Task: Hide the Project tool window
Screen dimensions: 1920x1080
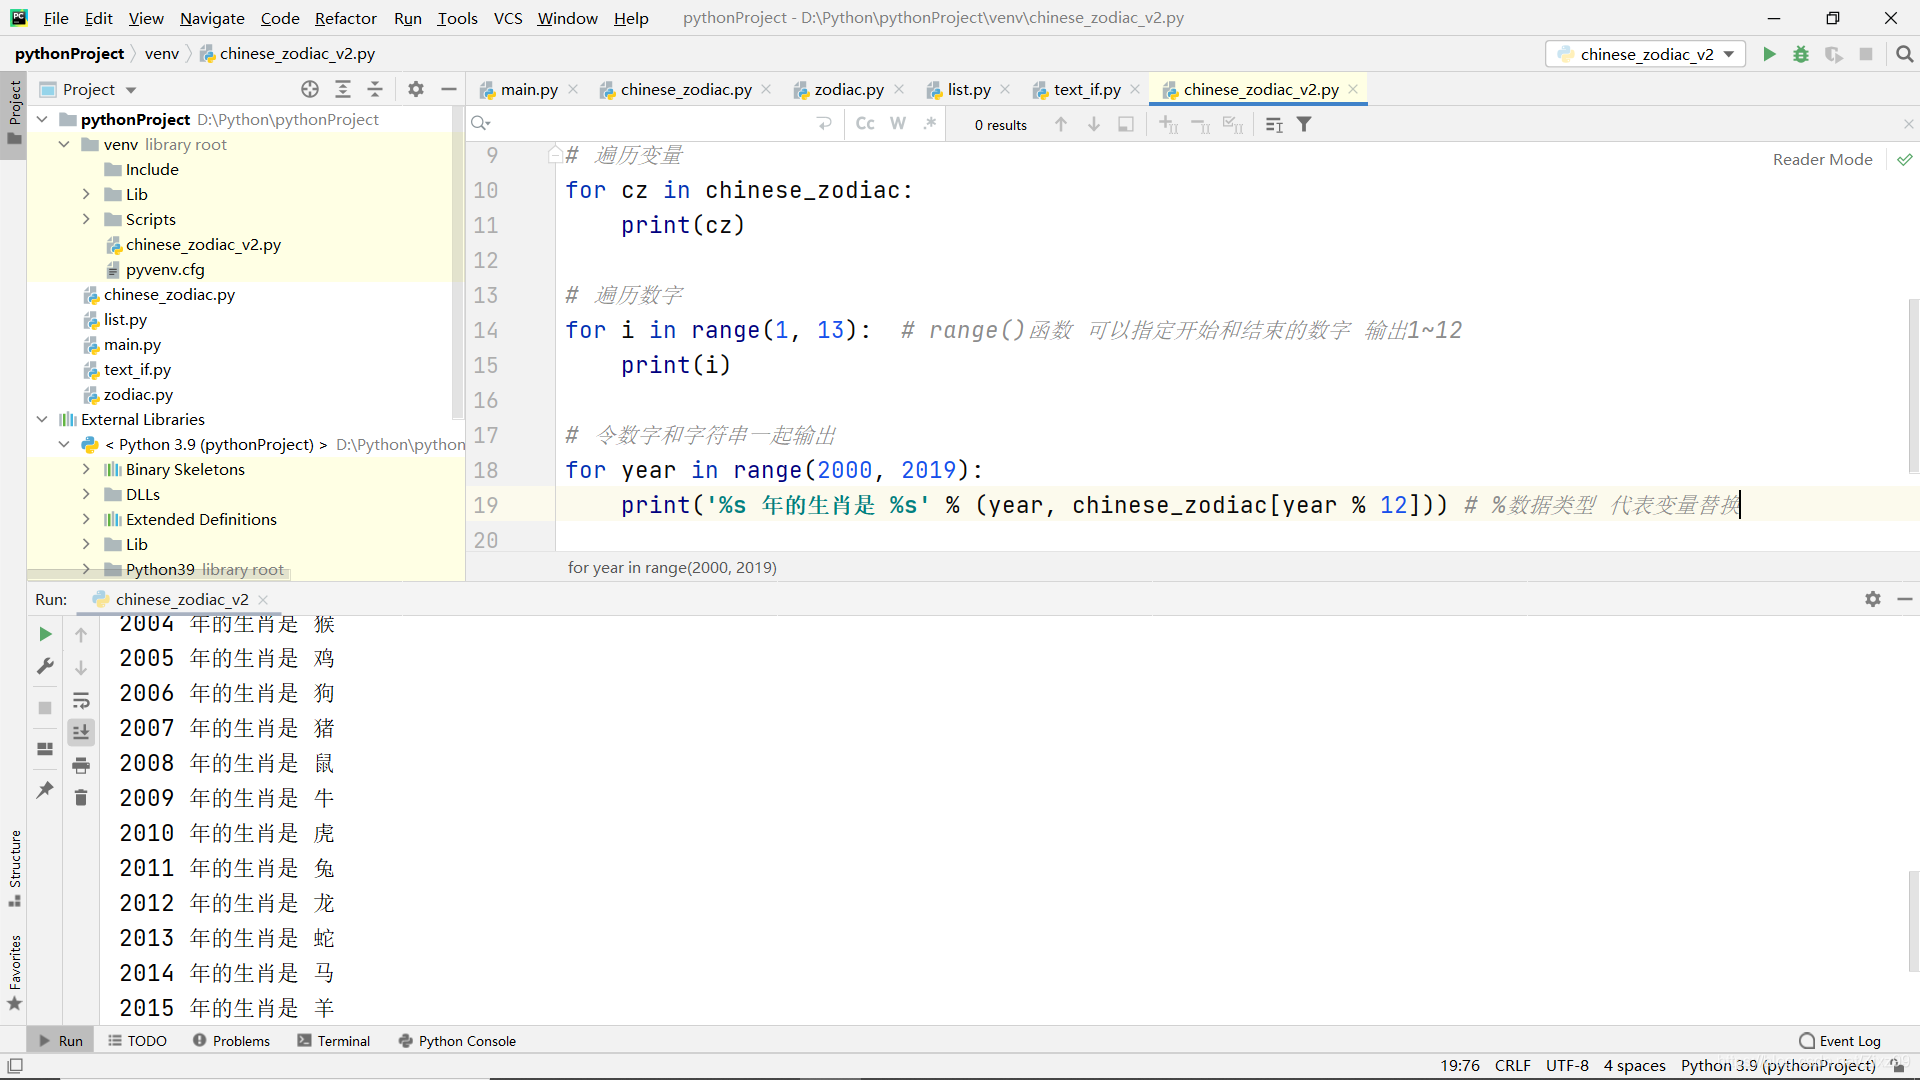Action: 449,89
